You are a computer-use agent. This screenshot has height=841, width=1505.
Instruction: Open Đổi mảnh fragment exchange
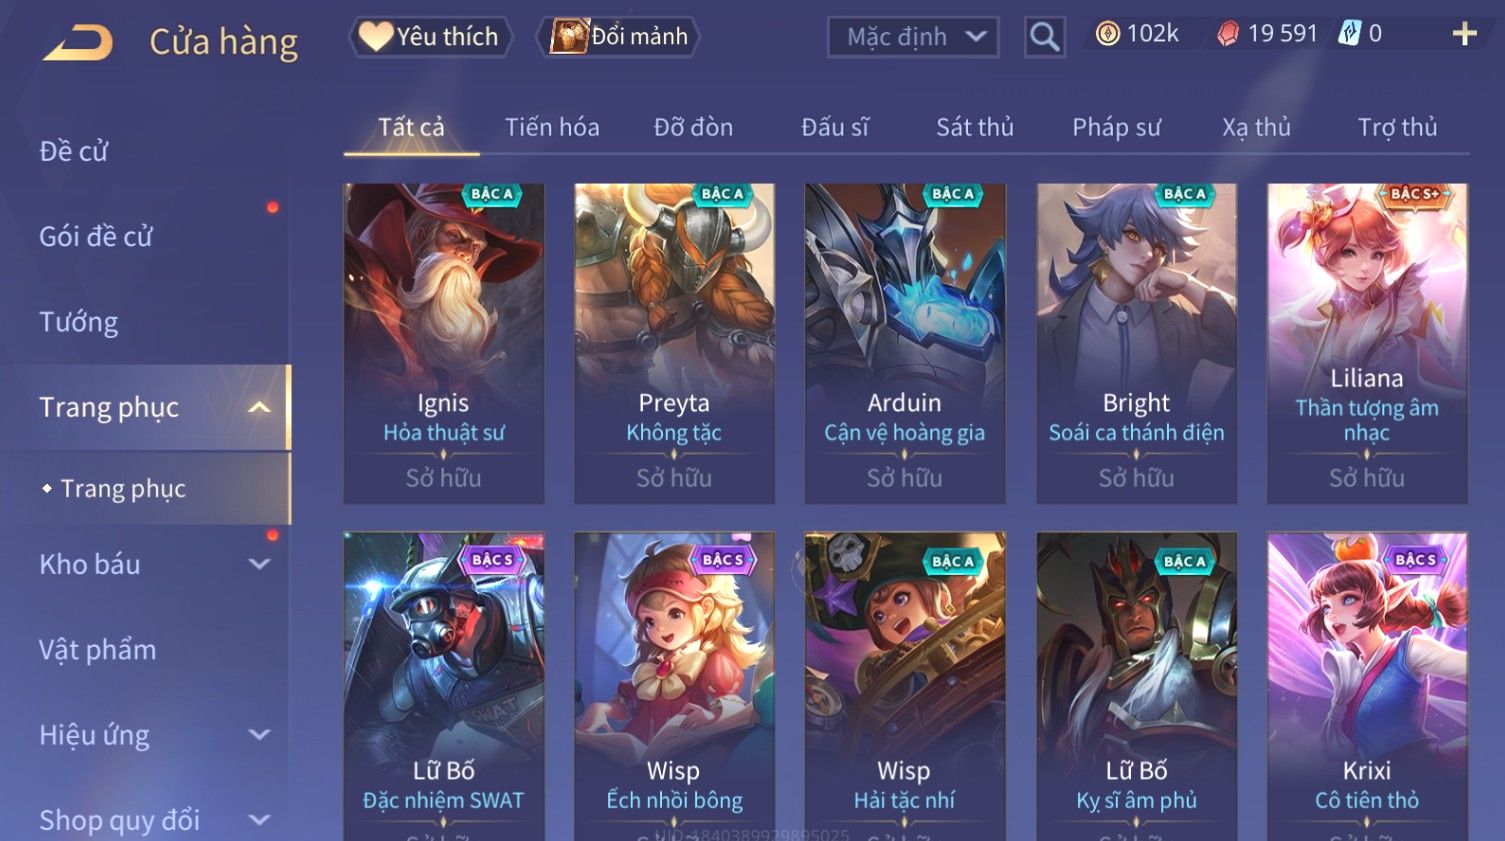point(619,36)
